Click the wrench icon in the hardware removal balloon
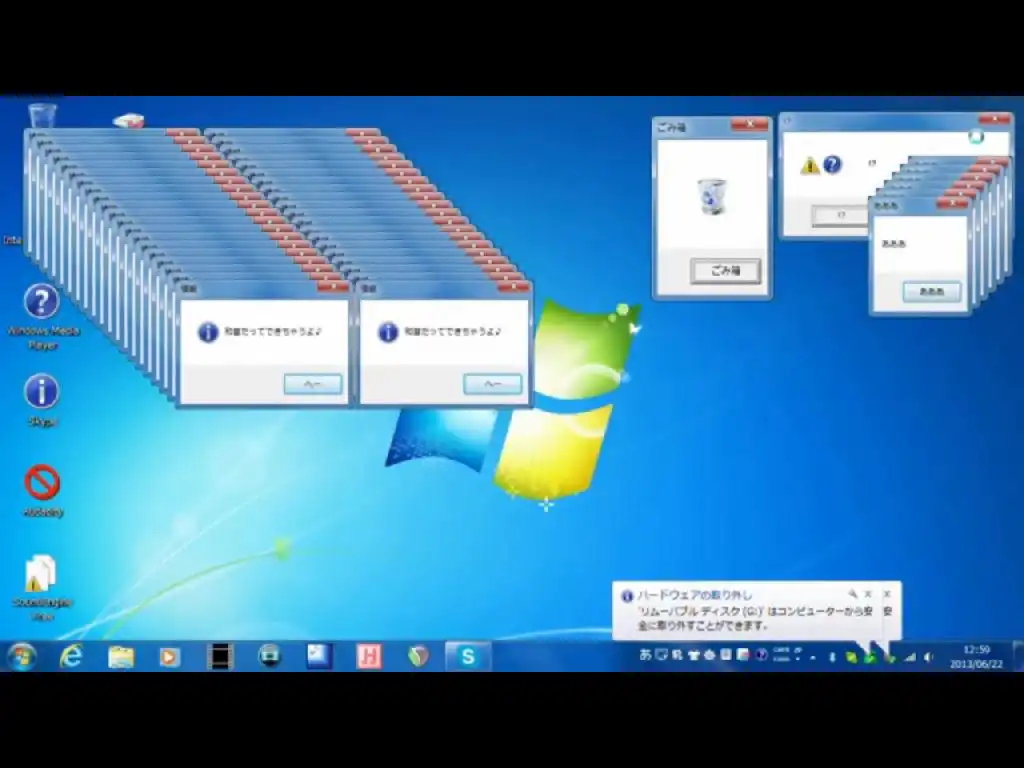Screen dimensions: 1024x768 pyautogui.click(x=852, y=594)
